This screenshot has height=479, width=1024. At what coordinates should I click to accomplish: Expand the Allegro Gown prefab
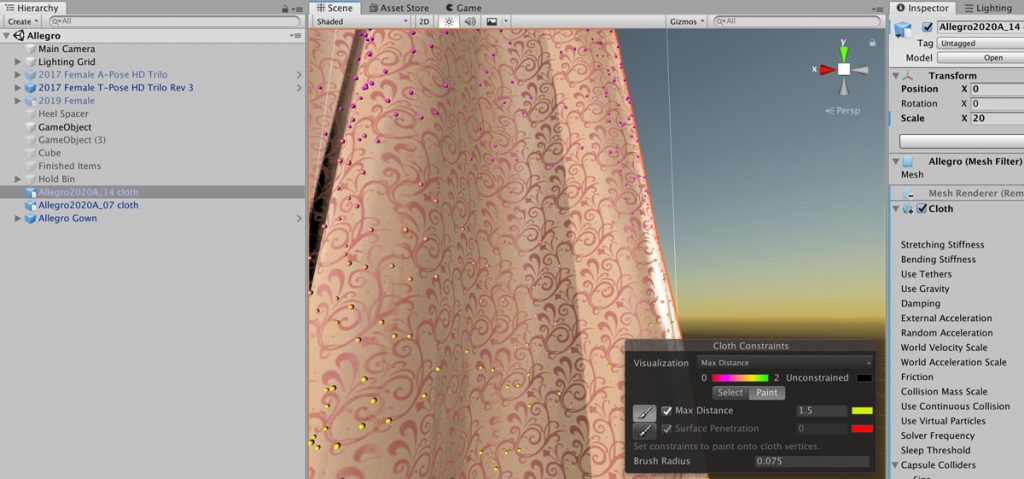(18, 218)
